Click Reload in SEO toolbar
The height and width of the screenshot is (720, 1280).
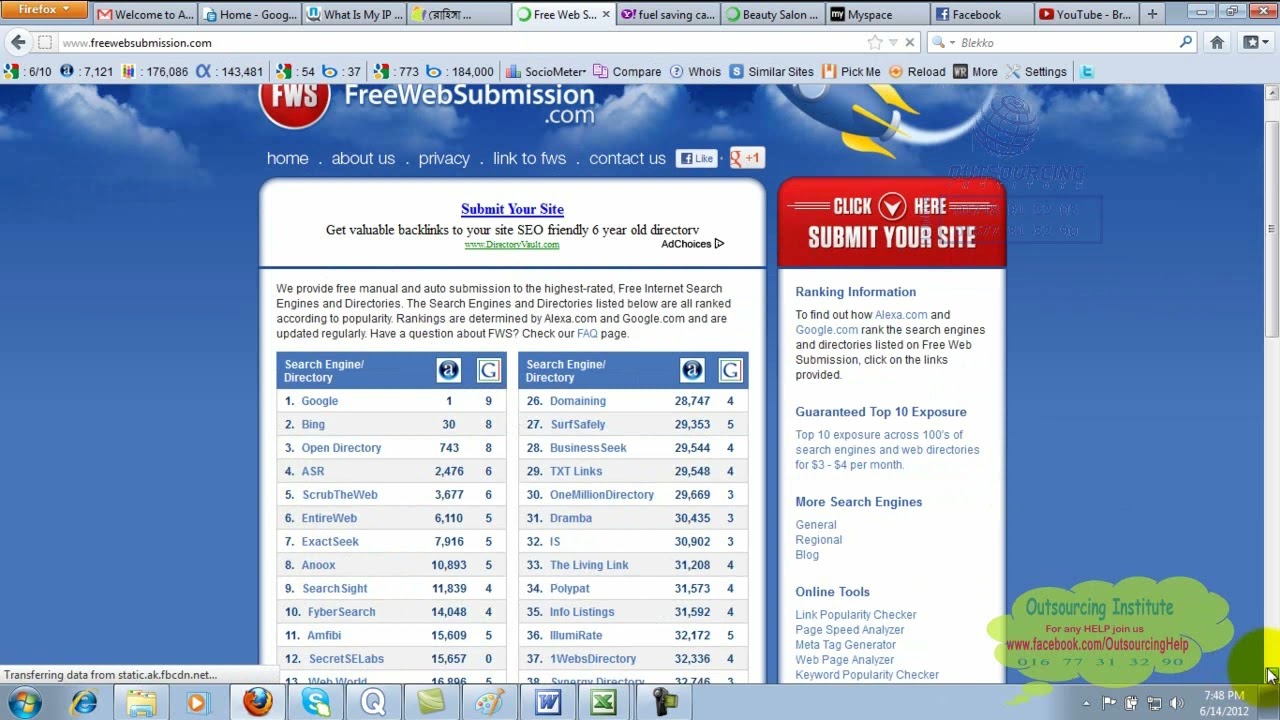tap(917, 71)
